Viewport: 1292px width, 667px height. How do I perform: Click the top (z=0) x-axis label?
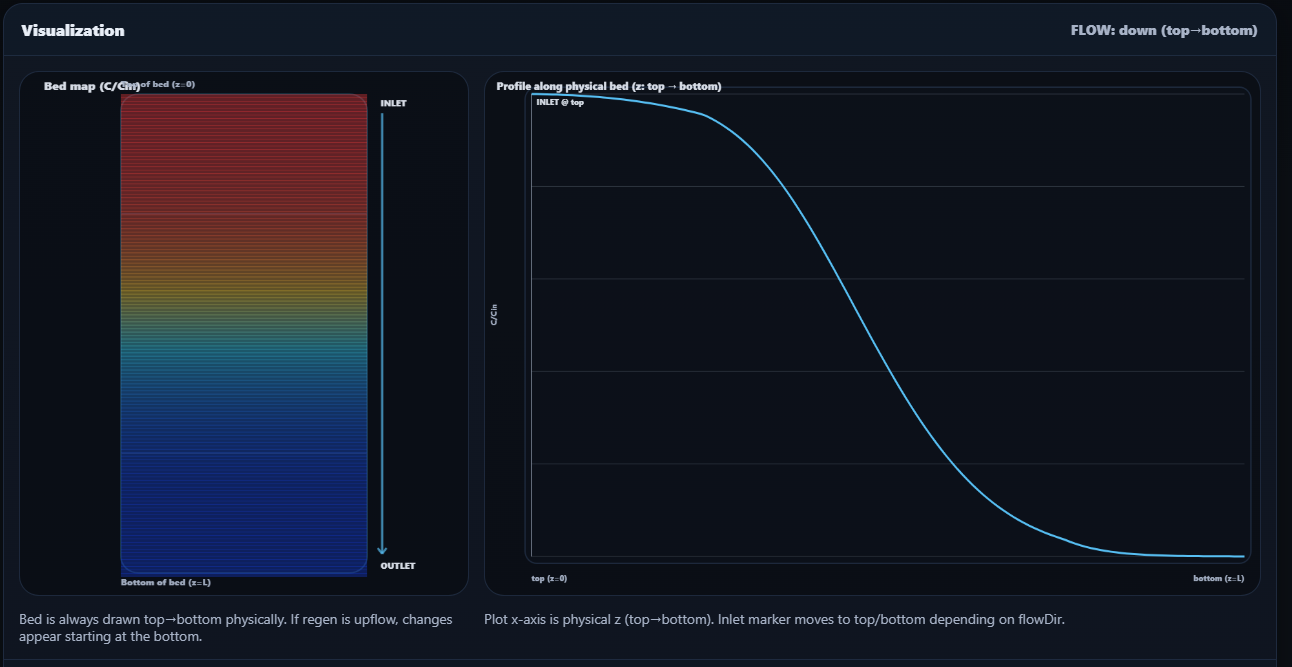click(549, 578)
